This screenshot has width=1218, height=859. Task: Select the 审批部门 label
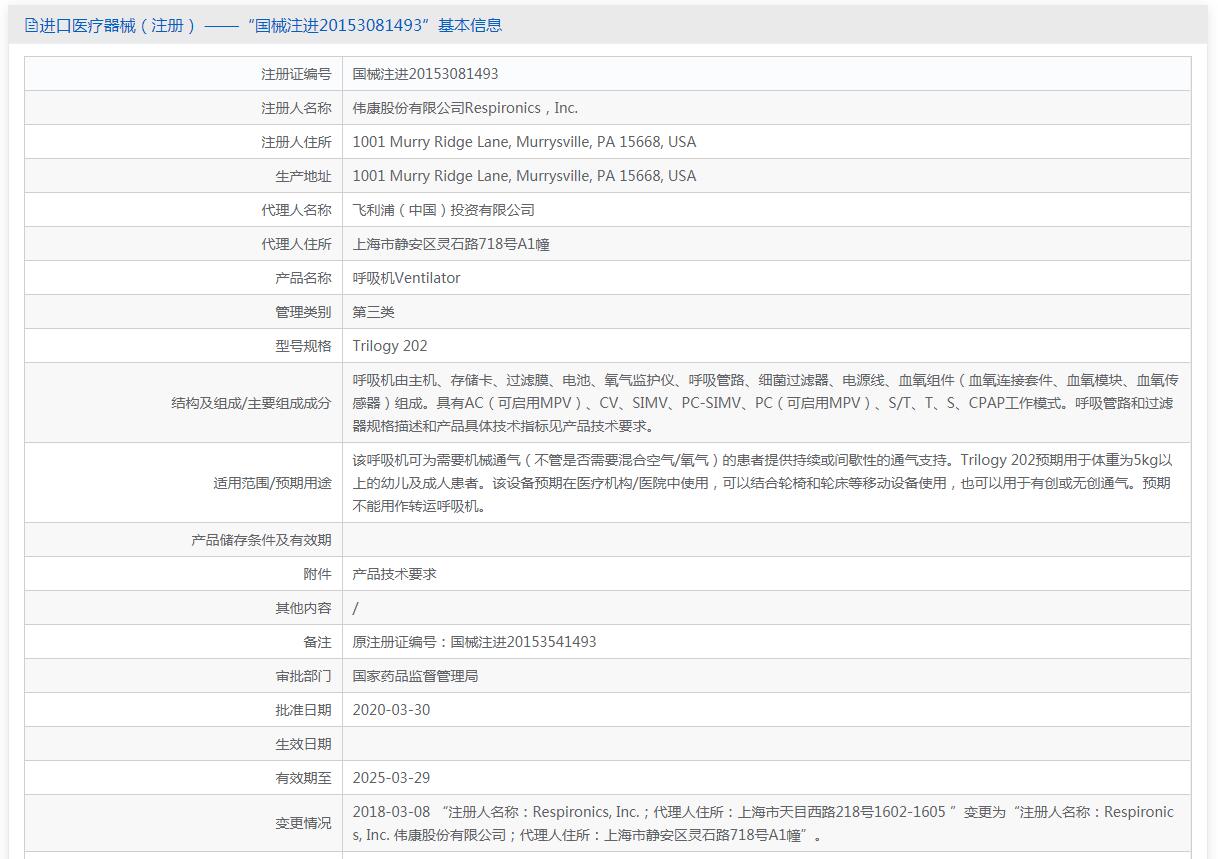pos(303,676)
